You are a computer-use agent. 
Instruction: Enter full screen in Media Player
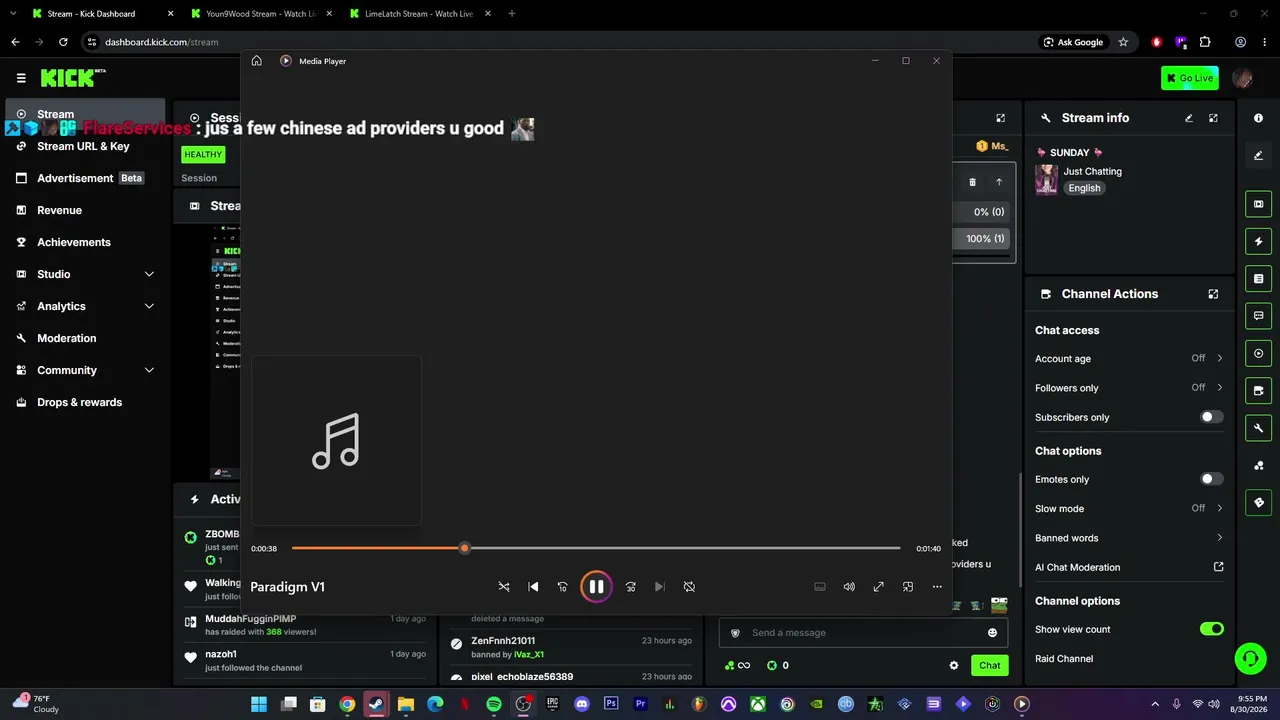878,587
